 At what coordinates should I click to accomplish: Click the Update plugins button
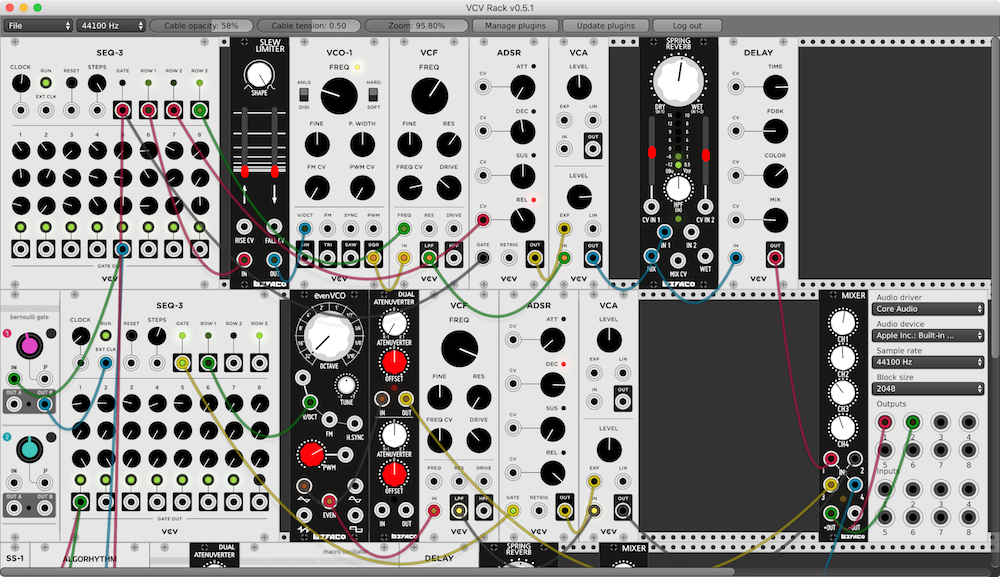point(606,26)
